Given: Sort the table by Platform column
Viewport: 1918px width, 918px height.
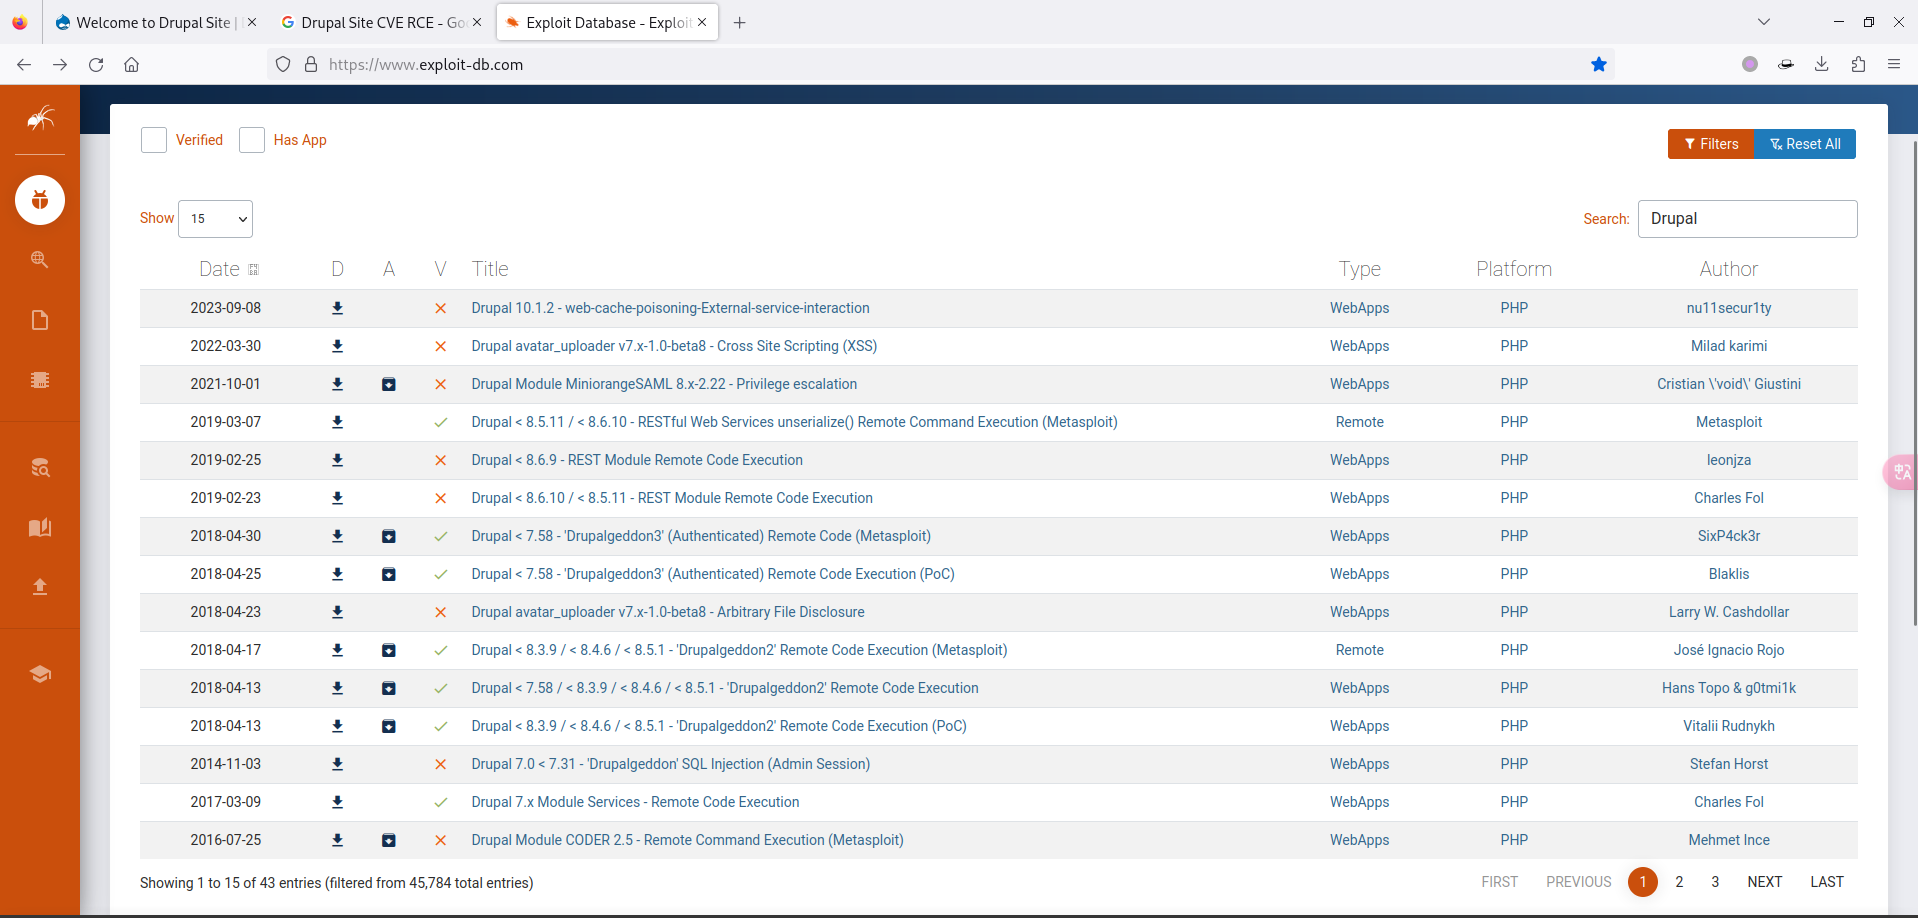Looking at the screenshot, I should [x=1514, y=269].
